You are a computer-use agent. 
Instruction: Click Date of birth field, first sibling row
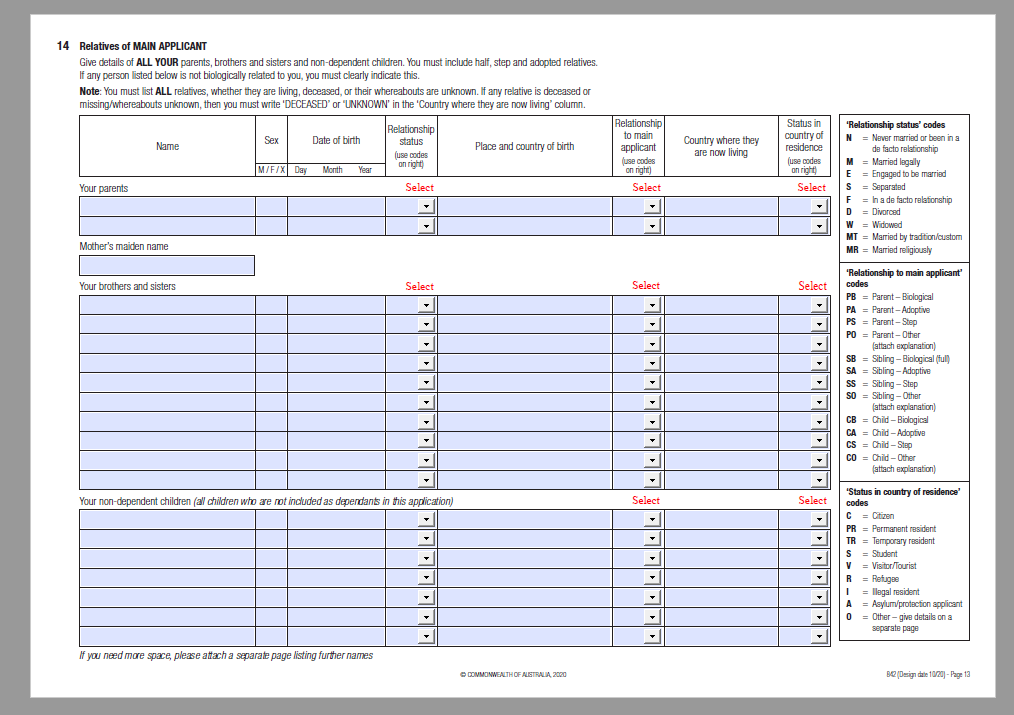336,305
